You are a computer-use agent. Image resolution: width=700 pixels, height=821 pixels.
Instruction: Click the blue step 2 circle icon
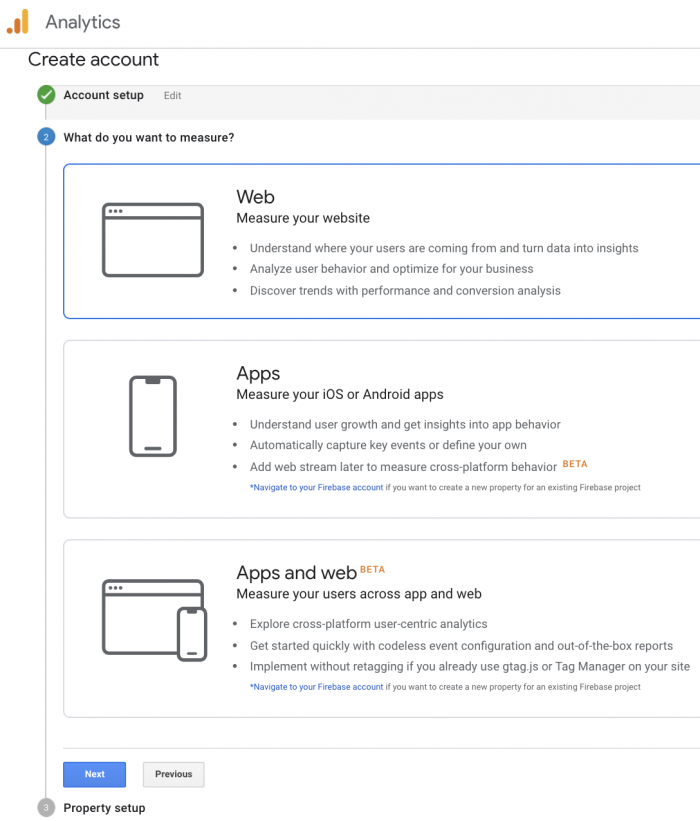pos(46,137)
